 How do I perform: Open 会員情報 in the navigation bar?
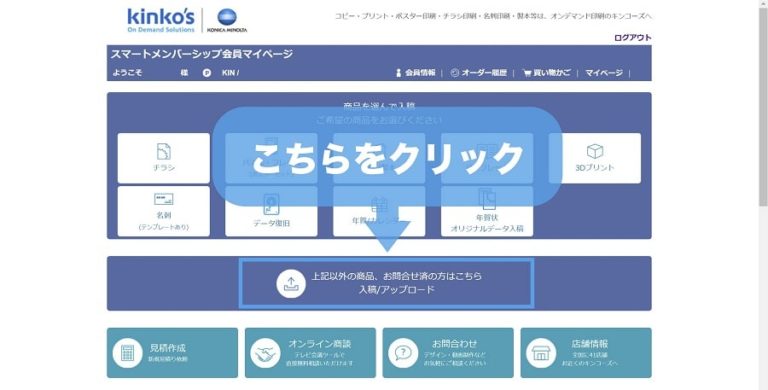click(x=415, y=73)
